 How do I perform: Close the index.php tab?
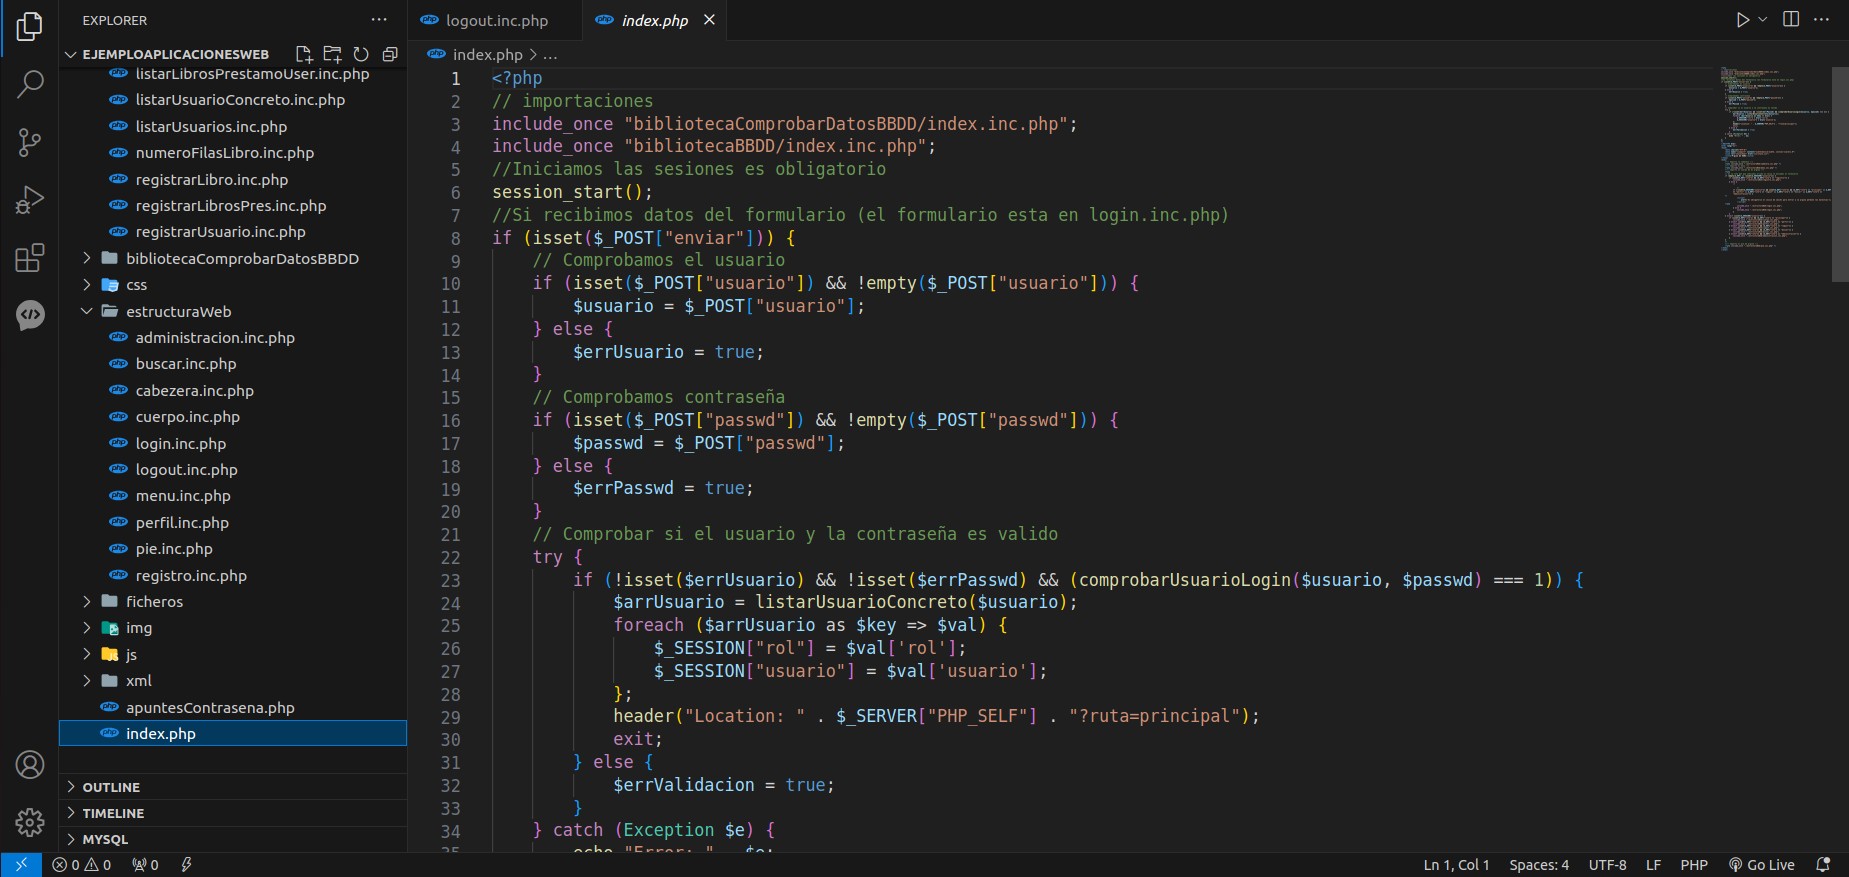click(709, 20)
